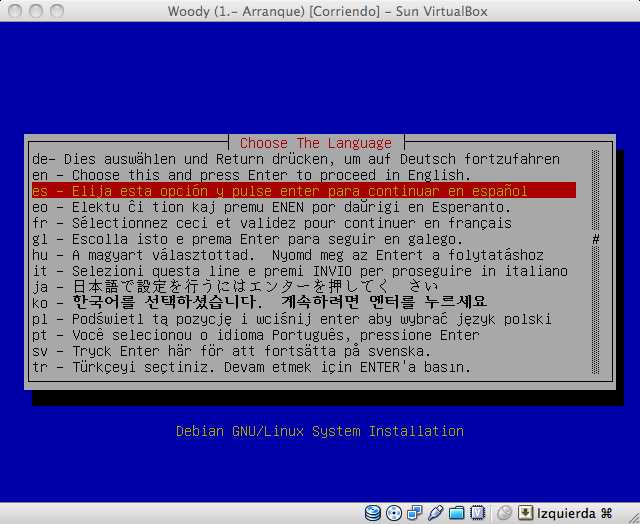Screen dimensions: 640x524
Task: Click the language list scrollbar position marker
Action: click(596, 239)
